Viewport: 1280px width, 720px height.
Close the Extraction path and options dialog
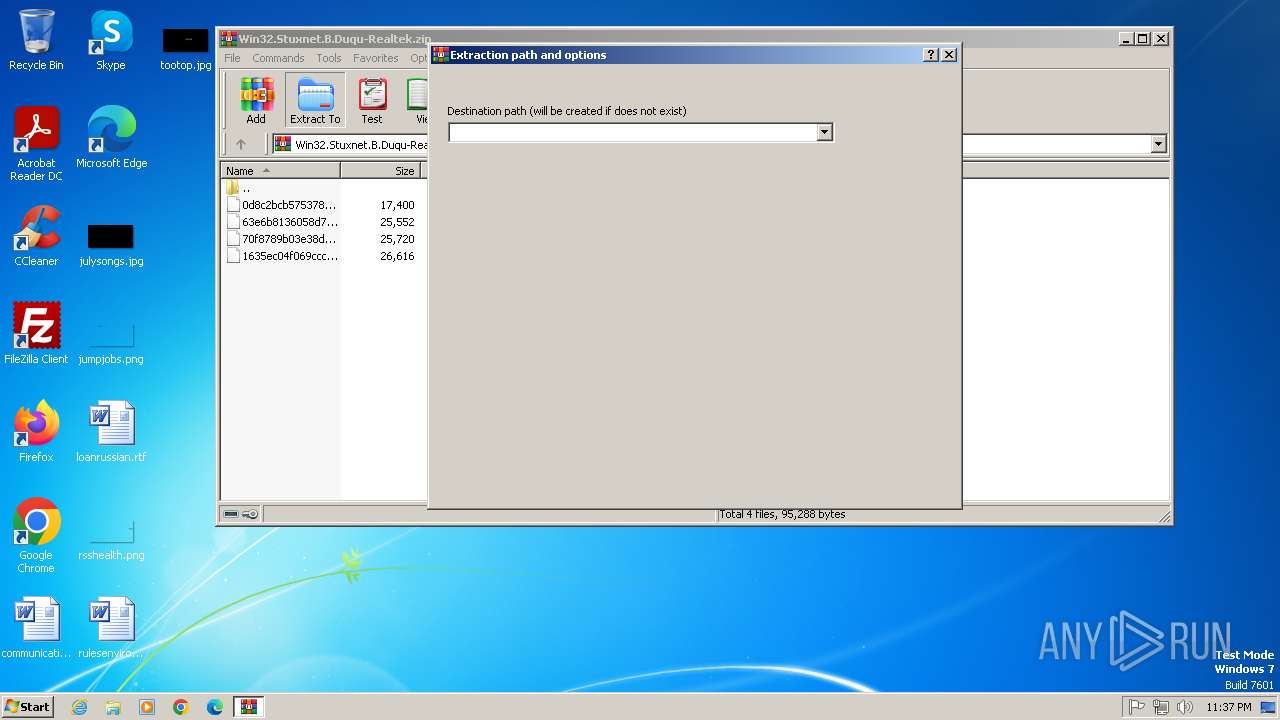tap(949, 55)
